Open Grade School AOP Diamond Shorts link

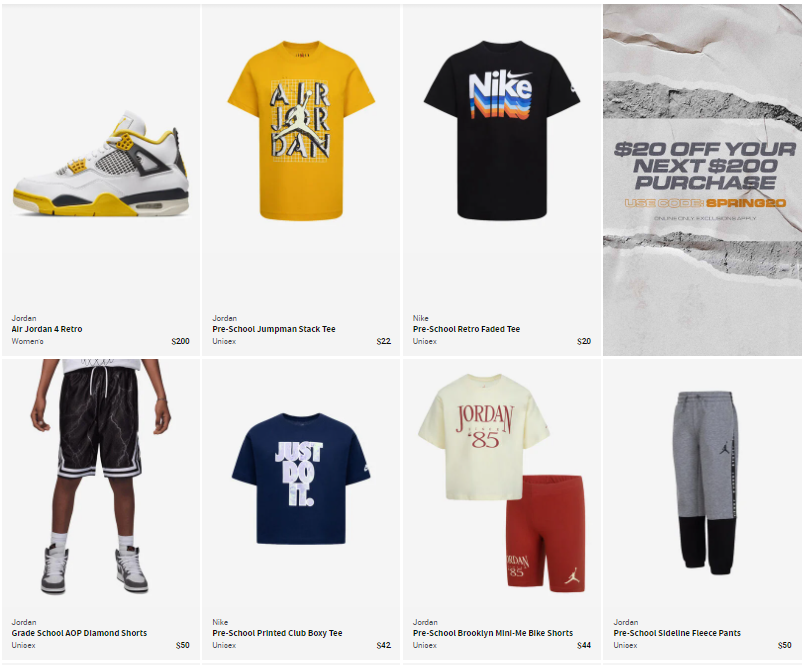tap(79, 633)
